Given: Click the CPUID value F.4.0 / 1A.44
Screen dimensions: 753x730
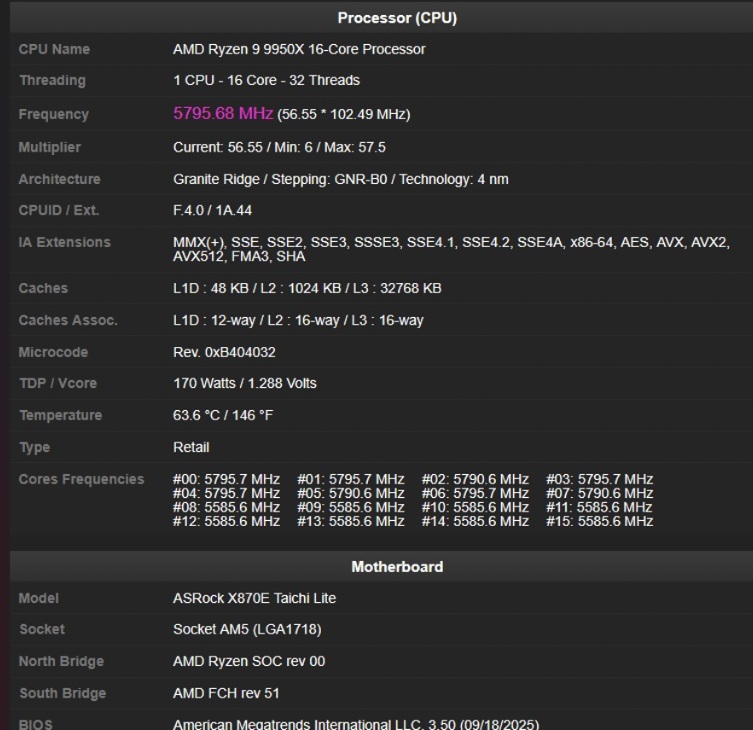Looking at the screenshot, I should click(212, 210).
